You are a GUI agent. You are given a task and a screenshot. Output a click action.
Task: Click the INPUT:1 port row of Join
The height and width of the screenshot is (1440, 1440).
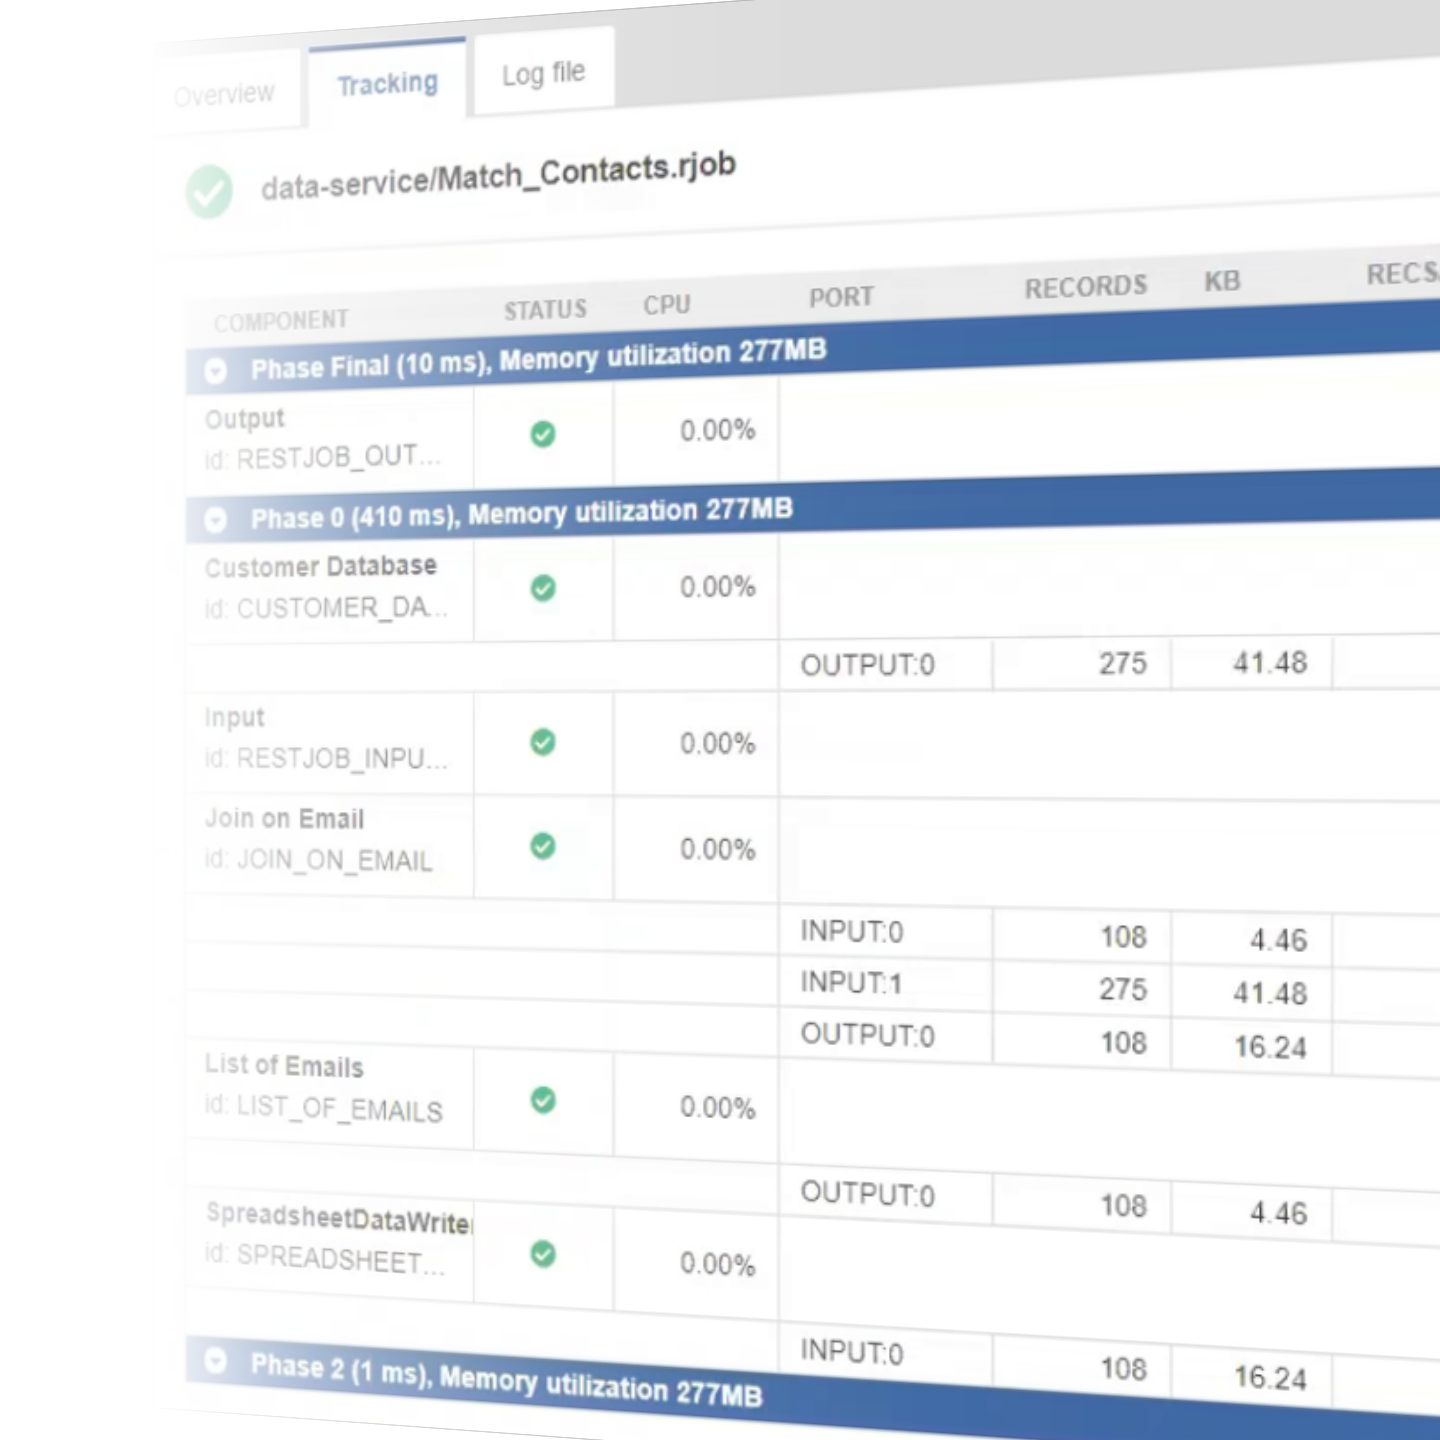(x=851, y=983)
